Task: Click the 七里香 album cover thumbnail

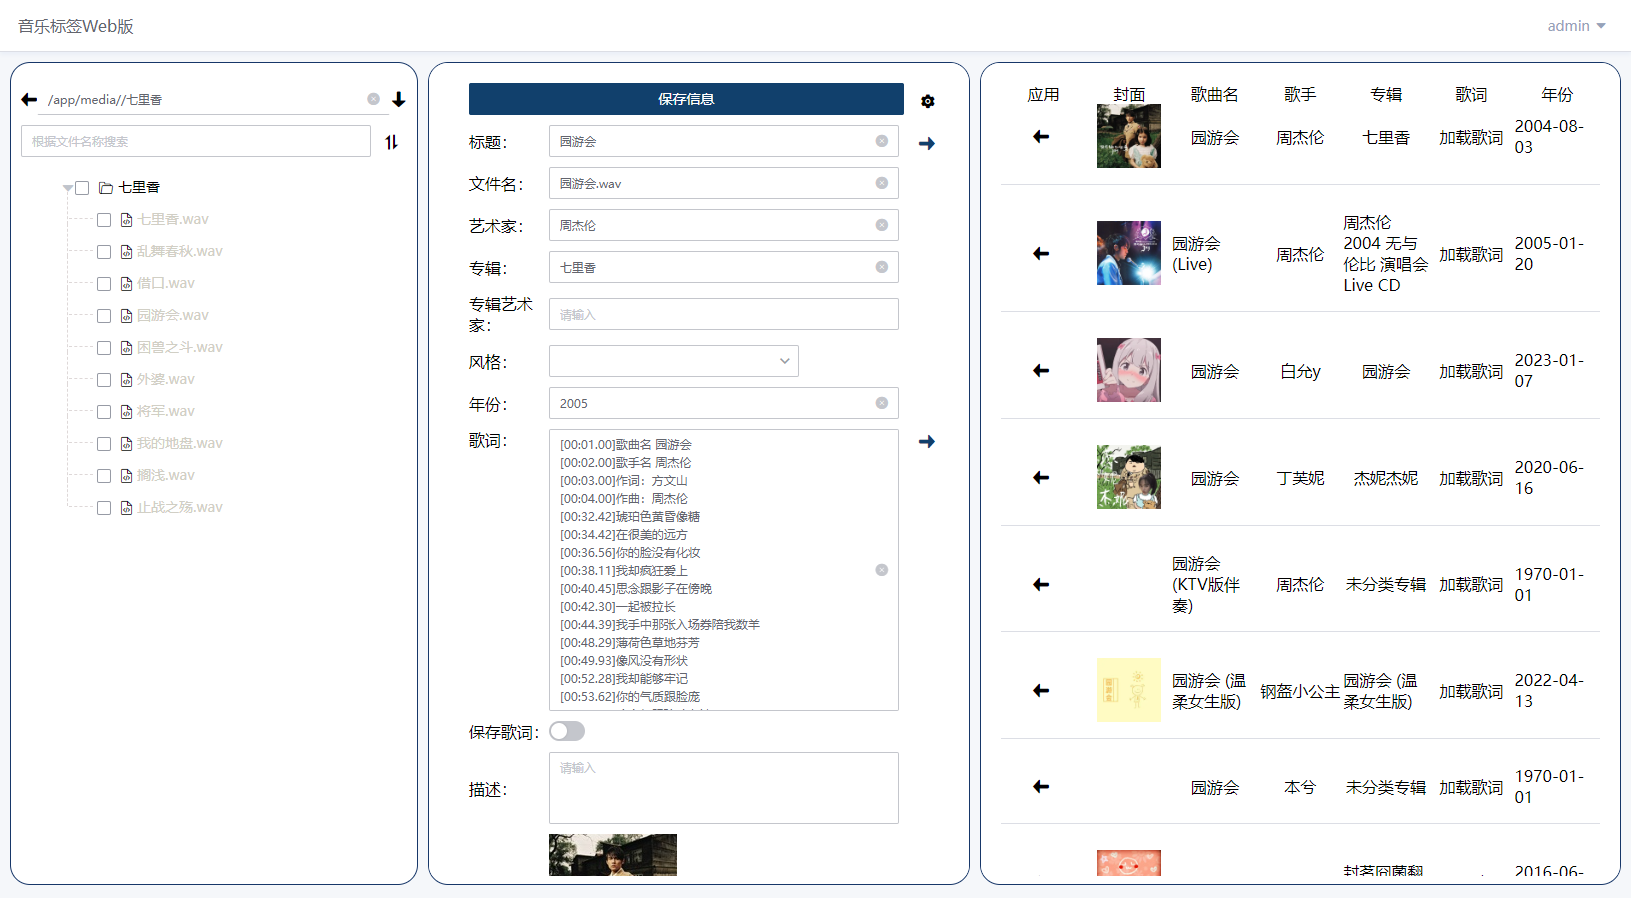Action: pyautogui.click(x=1129, y=136)
